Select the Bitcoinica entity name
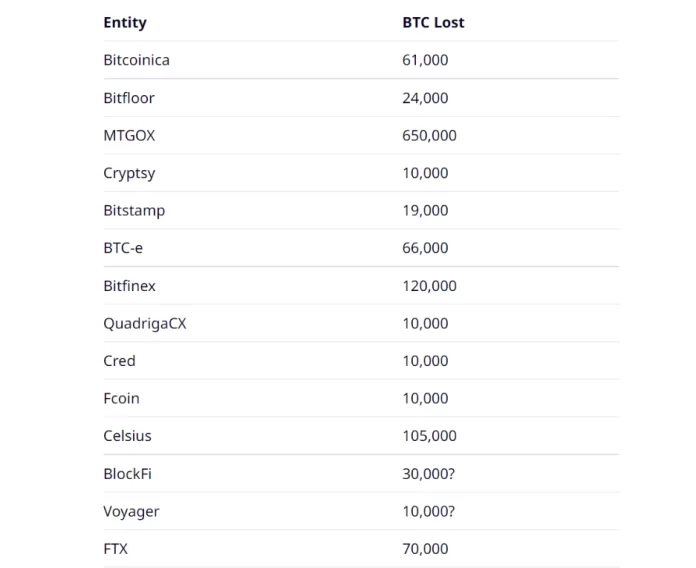The width and height of the screenshot is (696, 568). [136, 60]
